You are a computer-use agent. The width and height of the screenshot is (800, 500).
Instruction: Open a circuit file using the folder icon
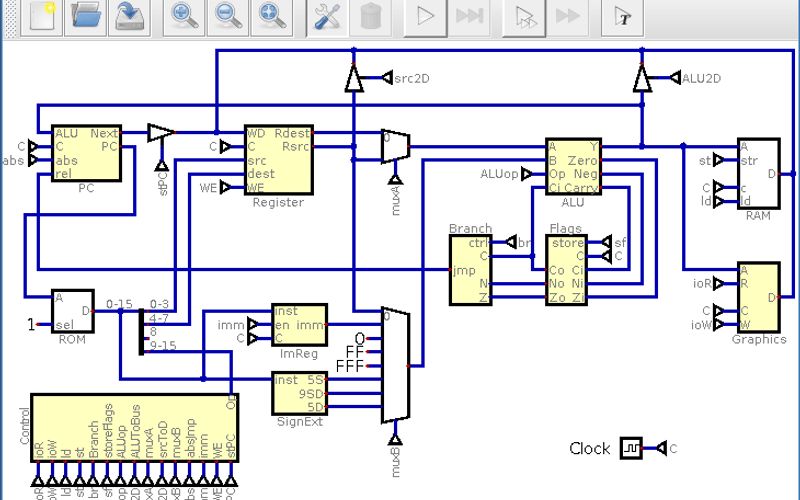pos(86,16)
